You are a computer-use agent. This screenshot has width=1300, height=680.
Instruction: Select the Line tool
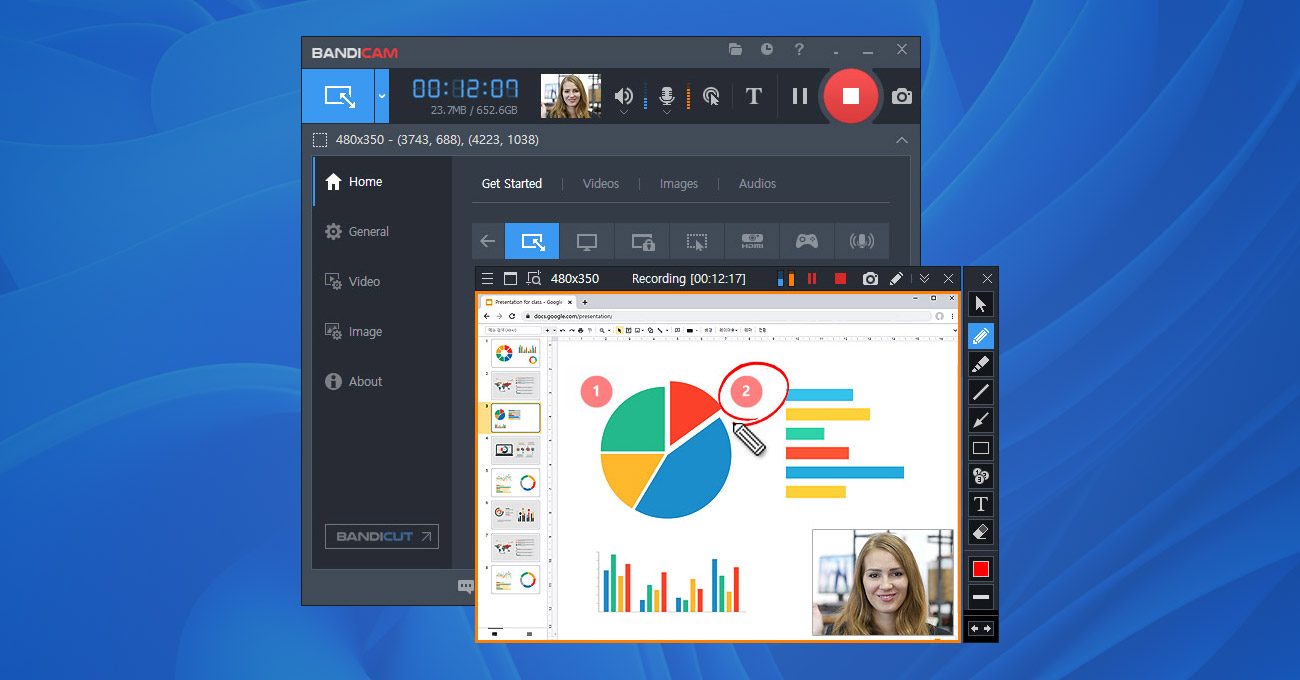(x=981, y=392)
